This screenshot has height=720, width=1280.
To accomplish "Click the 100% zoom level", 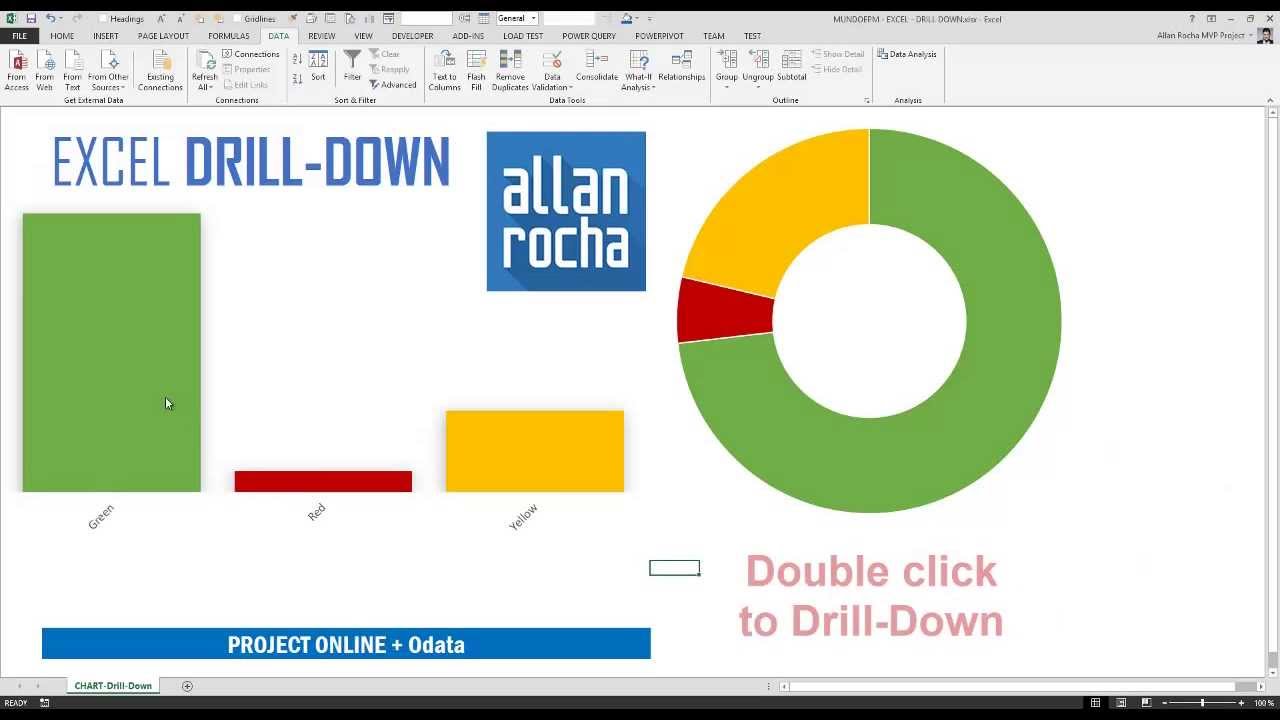I will (x=1263, y=703).
